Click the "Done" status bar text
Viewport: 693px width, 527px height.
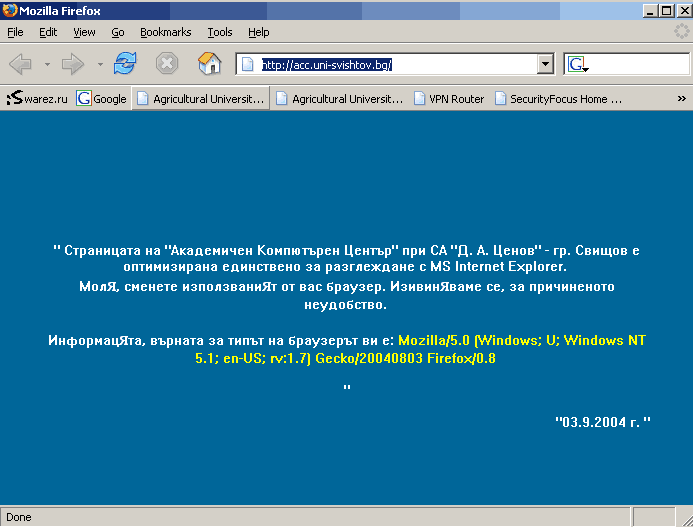19,517
